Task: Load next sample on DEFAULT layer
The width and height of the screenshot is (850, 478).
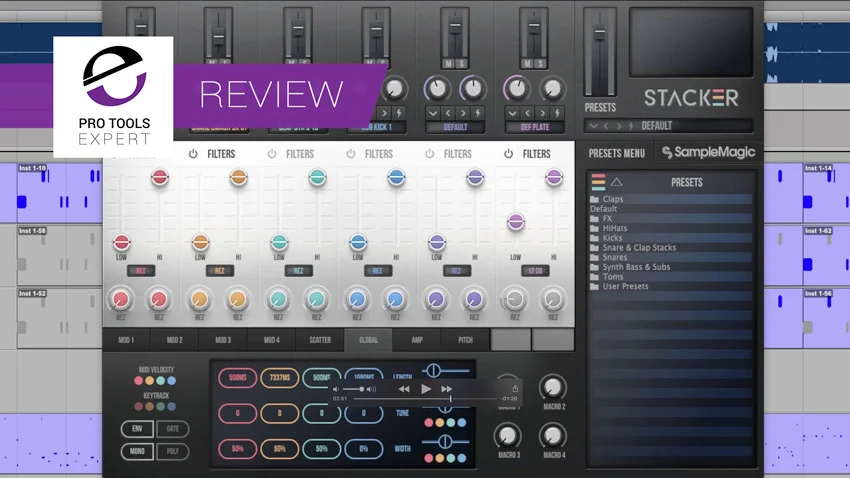Action: pos(463,113)
